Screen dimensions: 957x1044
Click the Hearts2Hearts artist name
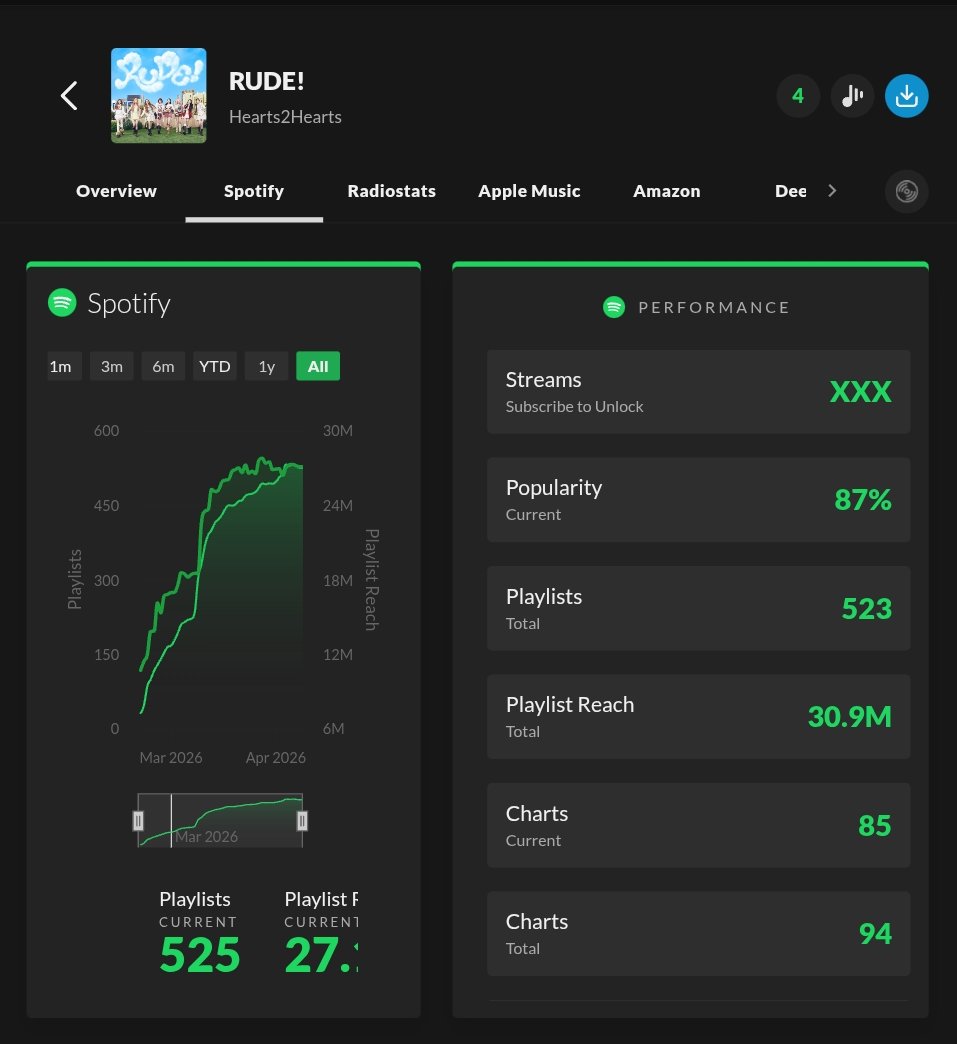(285, 117)
